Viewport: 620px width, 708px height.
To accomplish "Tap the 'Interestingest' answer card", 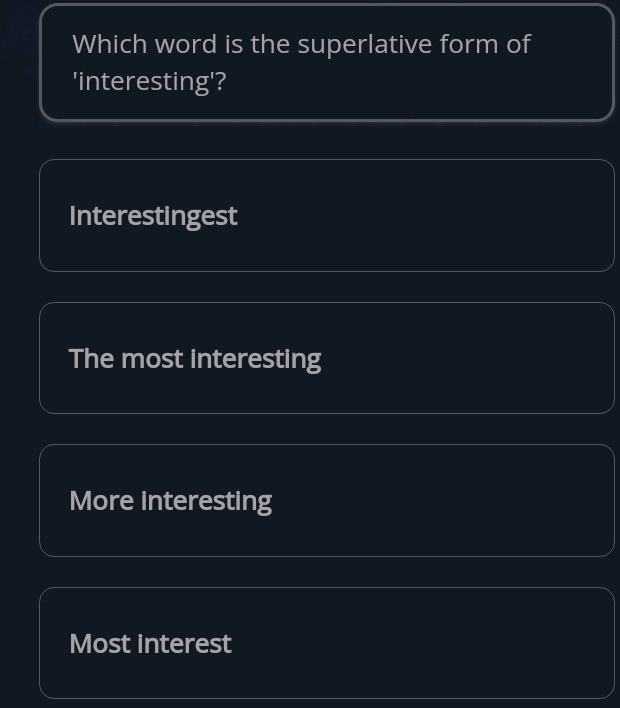I will pyautogui.click(x=326, y=216).
